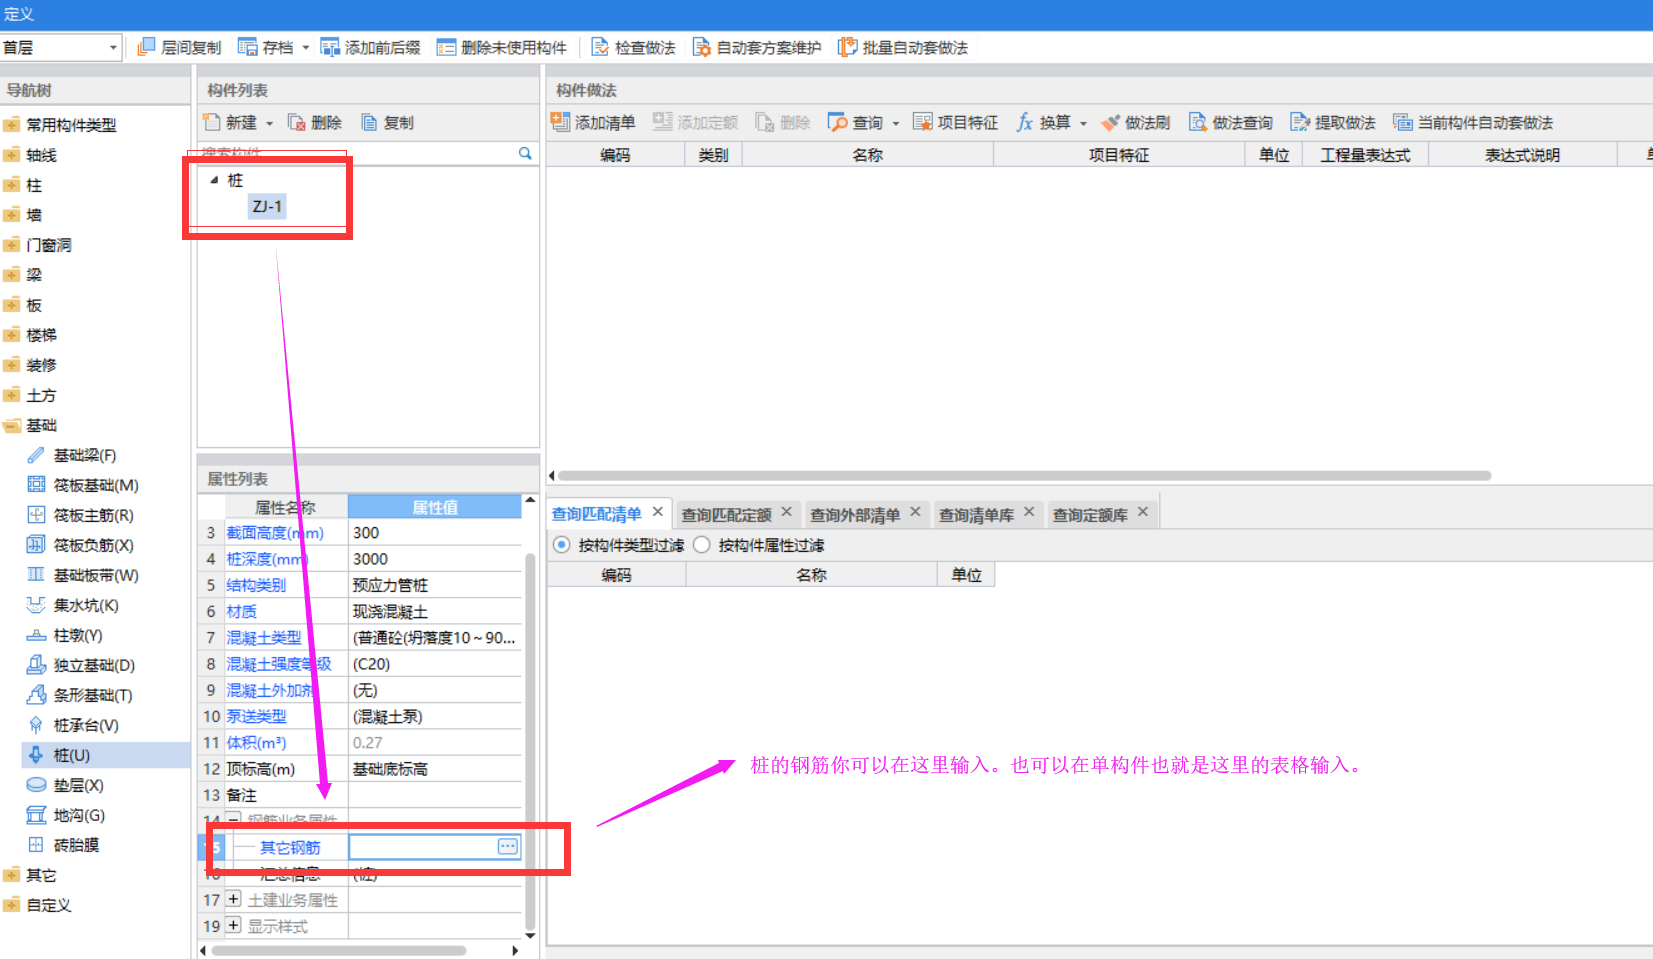Click 查询 toolbar icon

(837, 122)
